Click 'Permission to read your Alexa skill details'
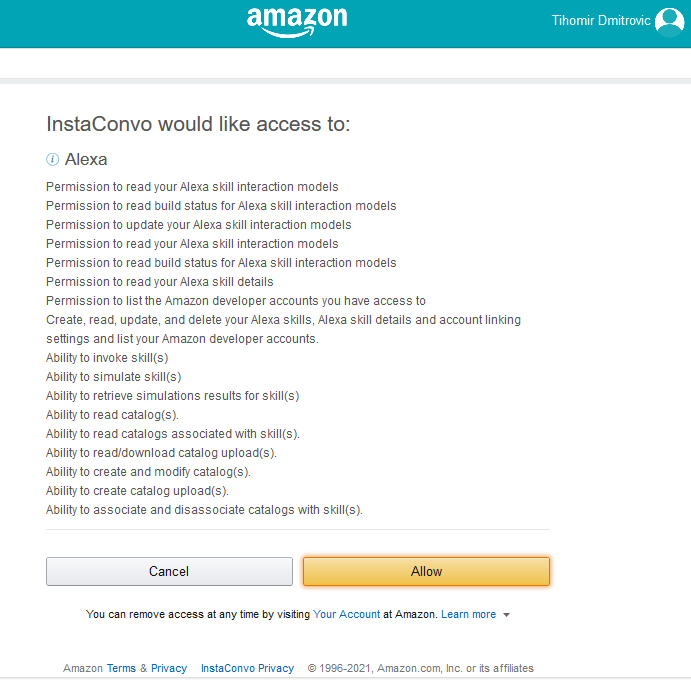 click(x=160, y=282)
